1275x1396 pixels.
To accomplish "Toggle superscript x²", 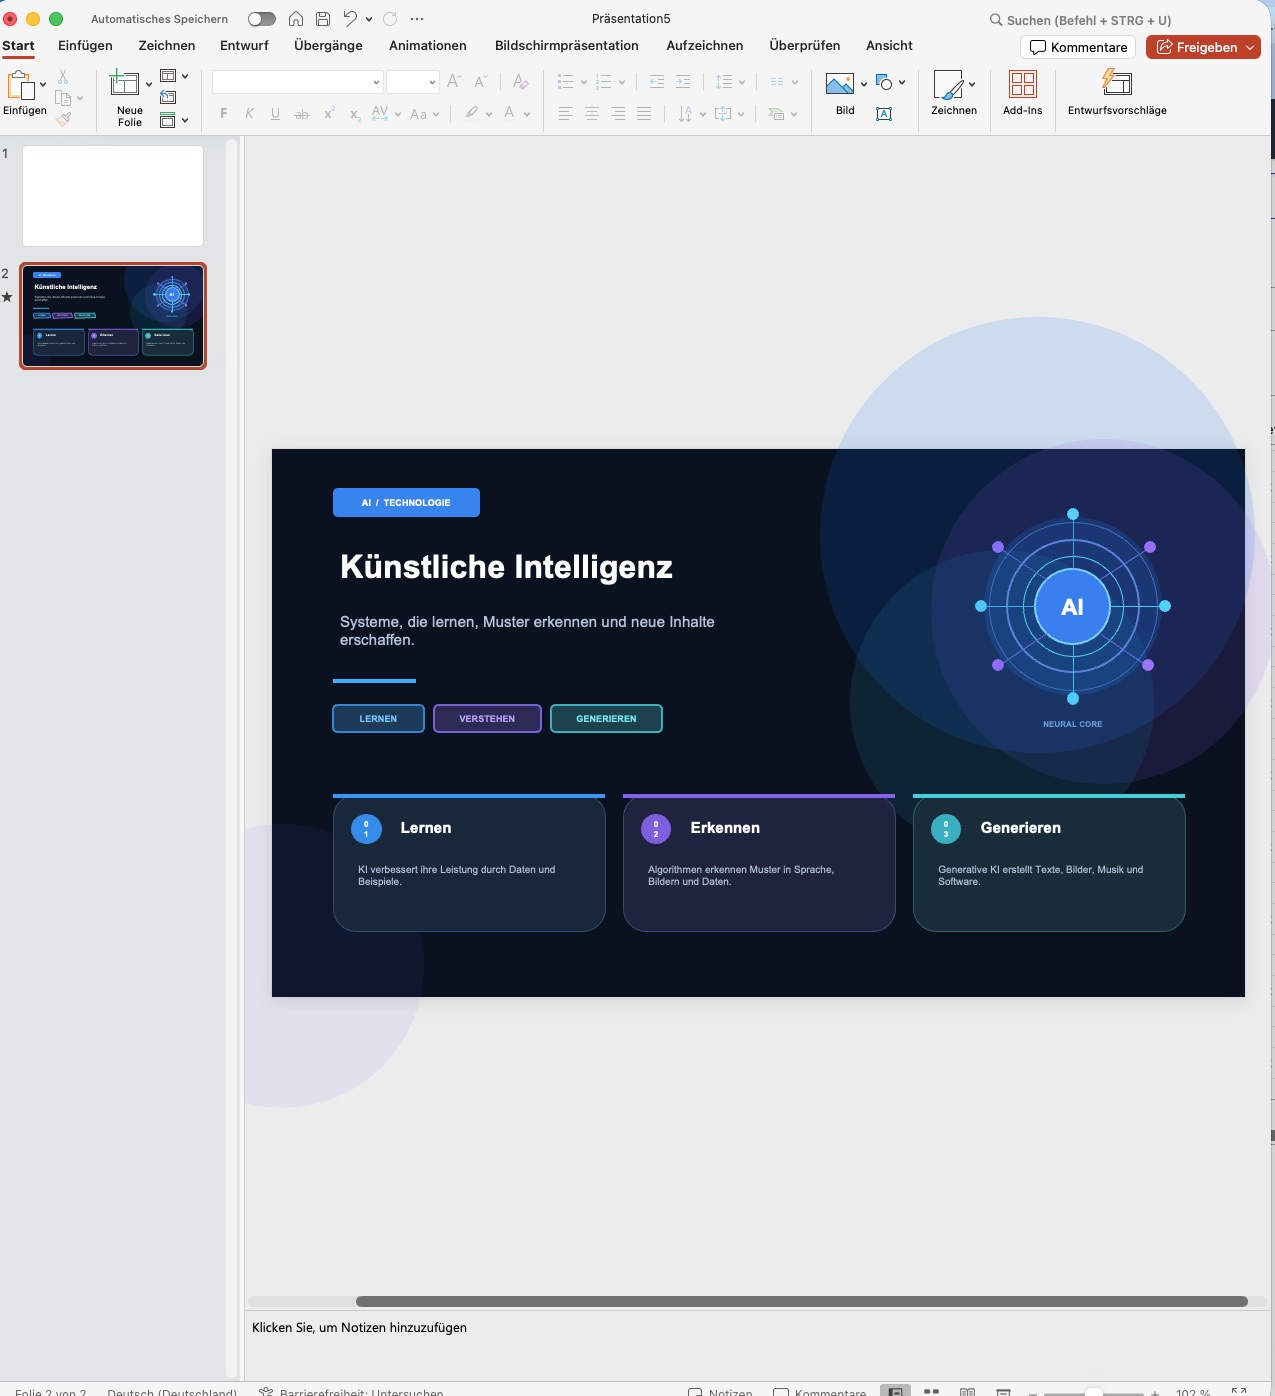I will point(328,114).
